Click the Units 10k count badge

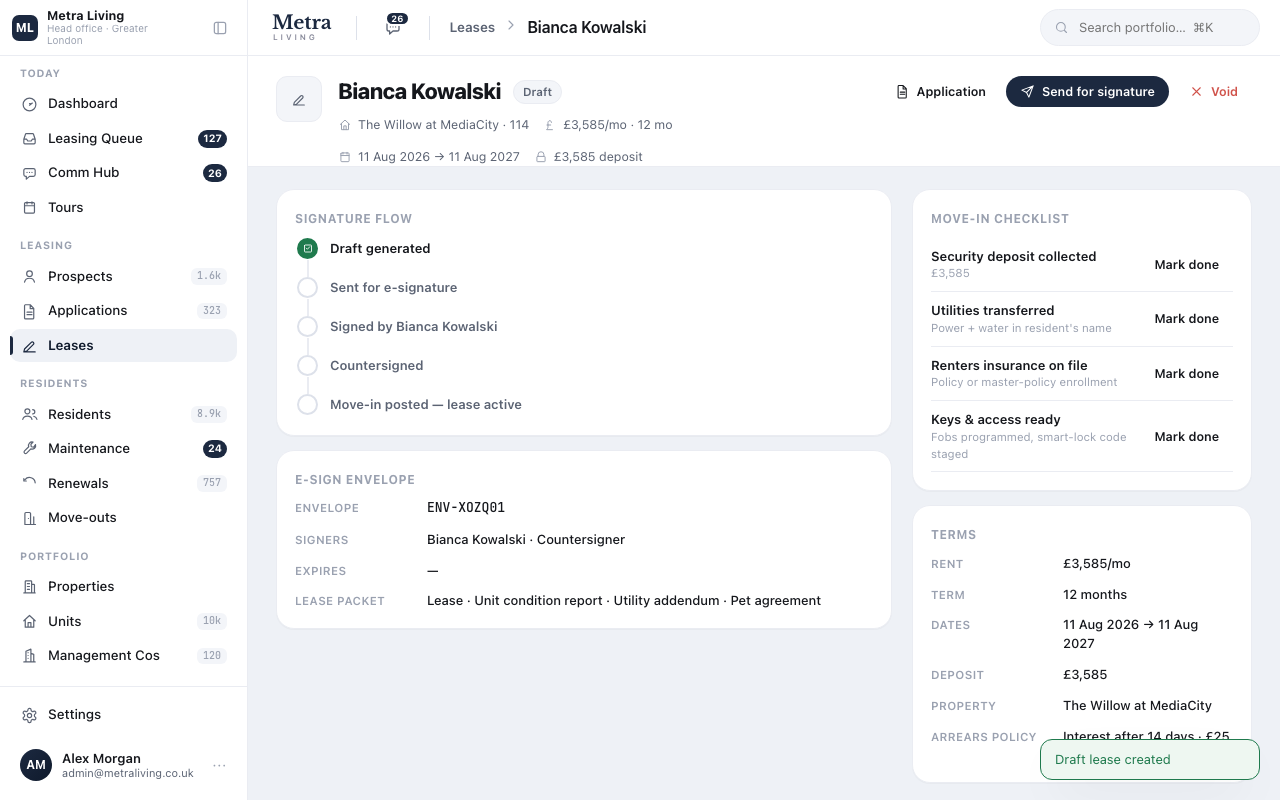(212, 622)
